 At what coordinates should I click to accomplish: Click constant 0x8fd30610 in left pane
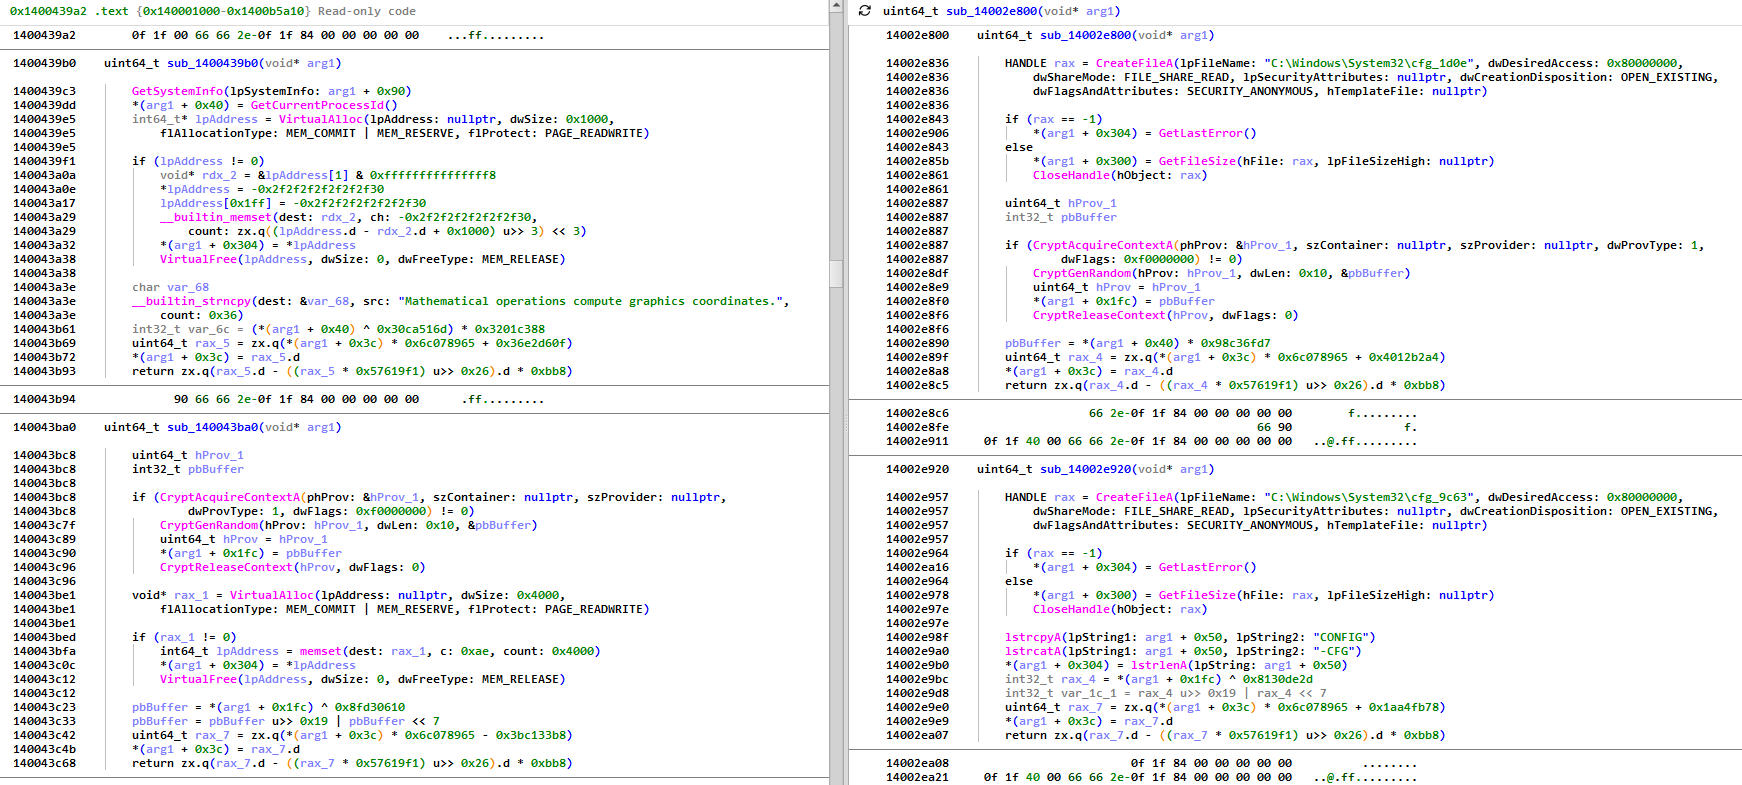click(x=369, y=707)
